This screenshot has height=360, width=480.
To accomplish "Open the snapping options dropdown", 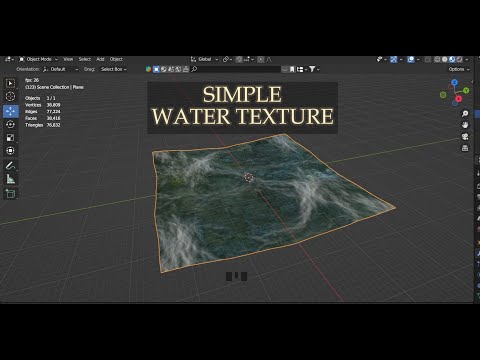I will tap(249, 59).
